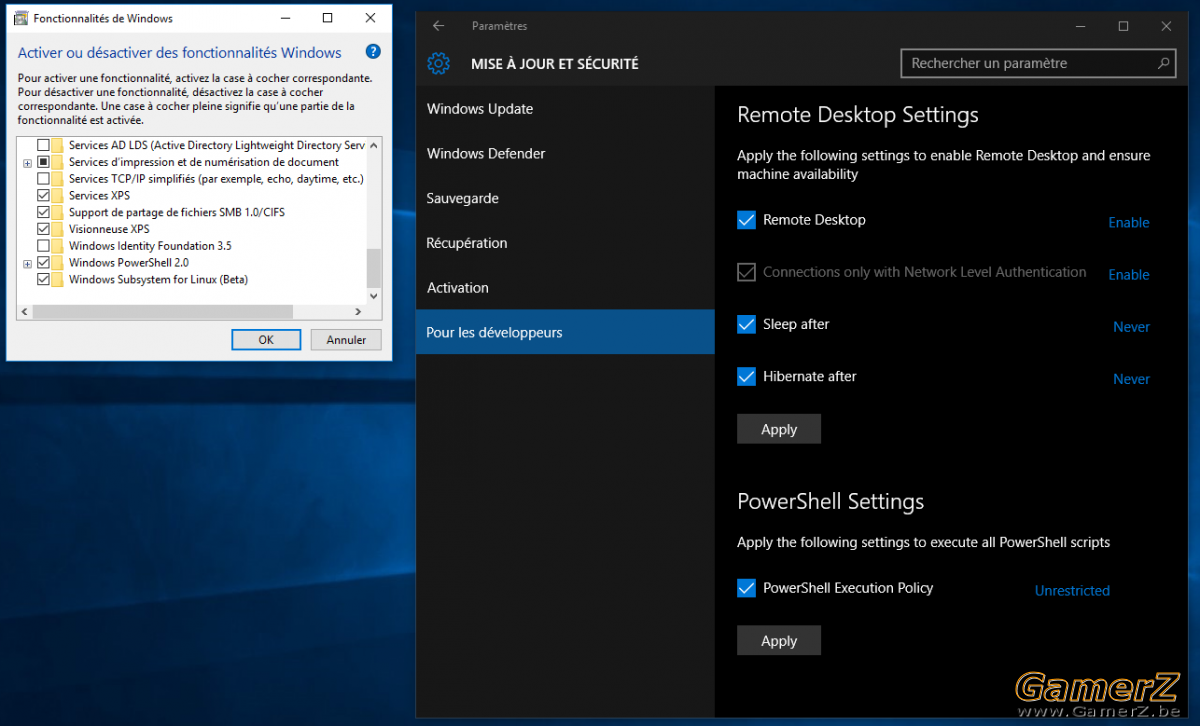The height and width of the screenshot is (726, 1200).
Task: Check the Services AD LDS checkbox
Action: [x=43, y=146]
